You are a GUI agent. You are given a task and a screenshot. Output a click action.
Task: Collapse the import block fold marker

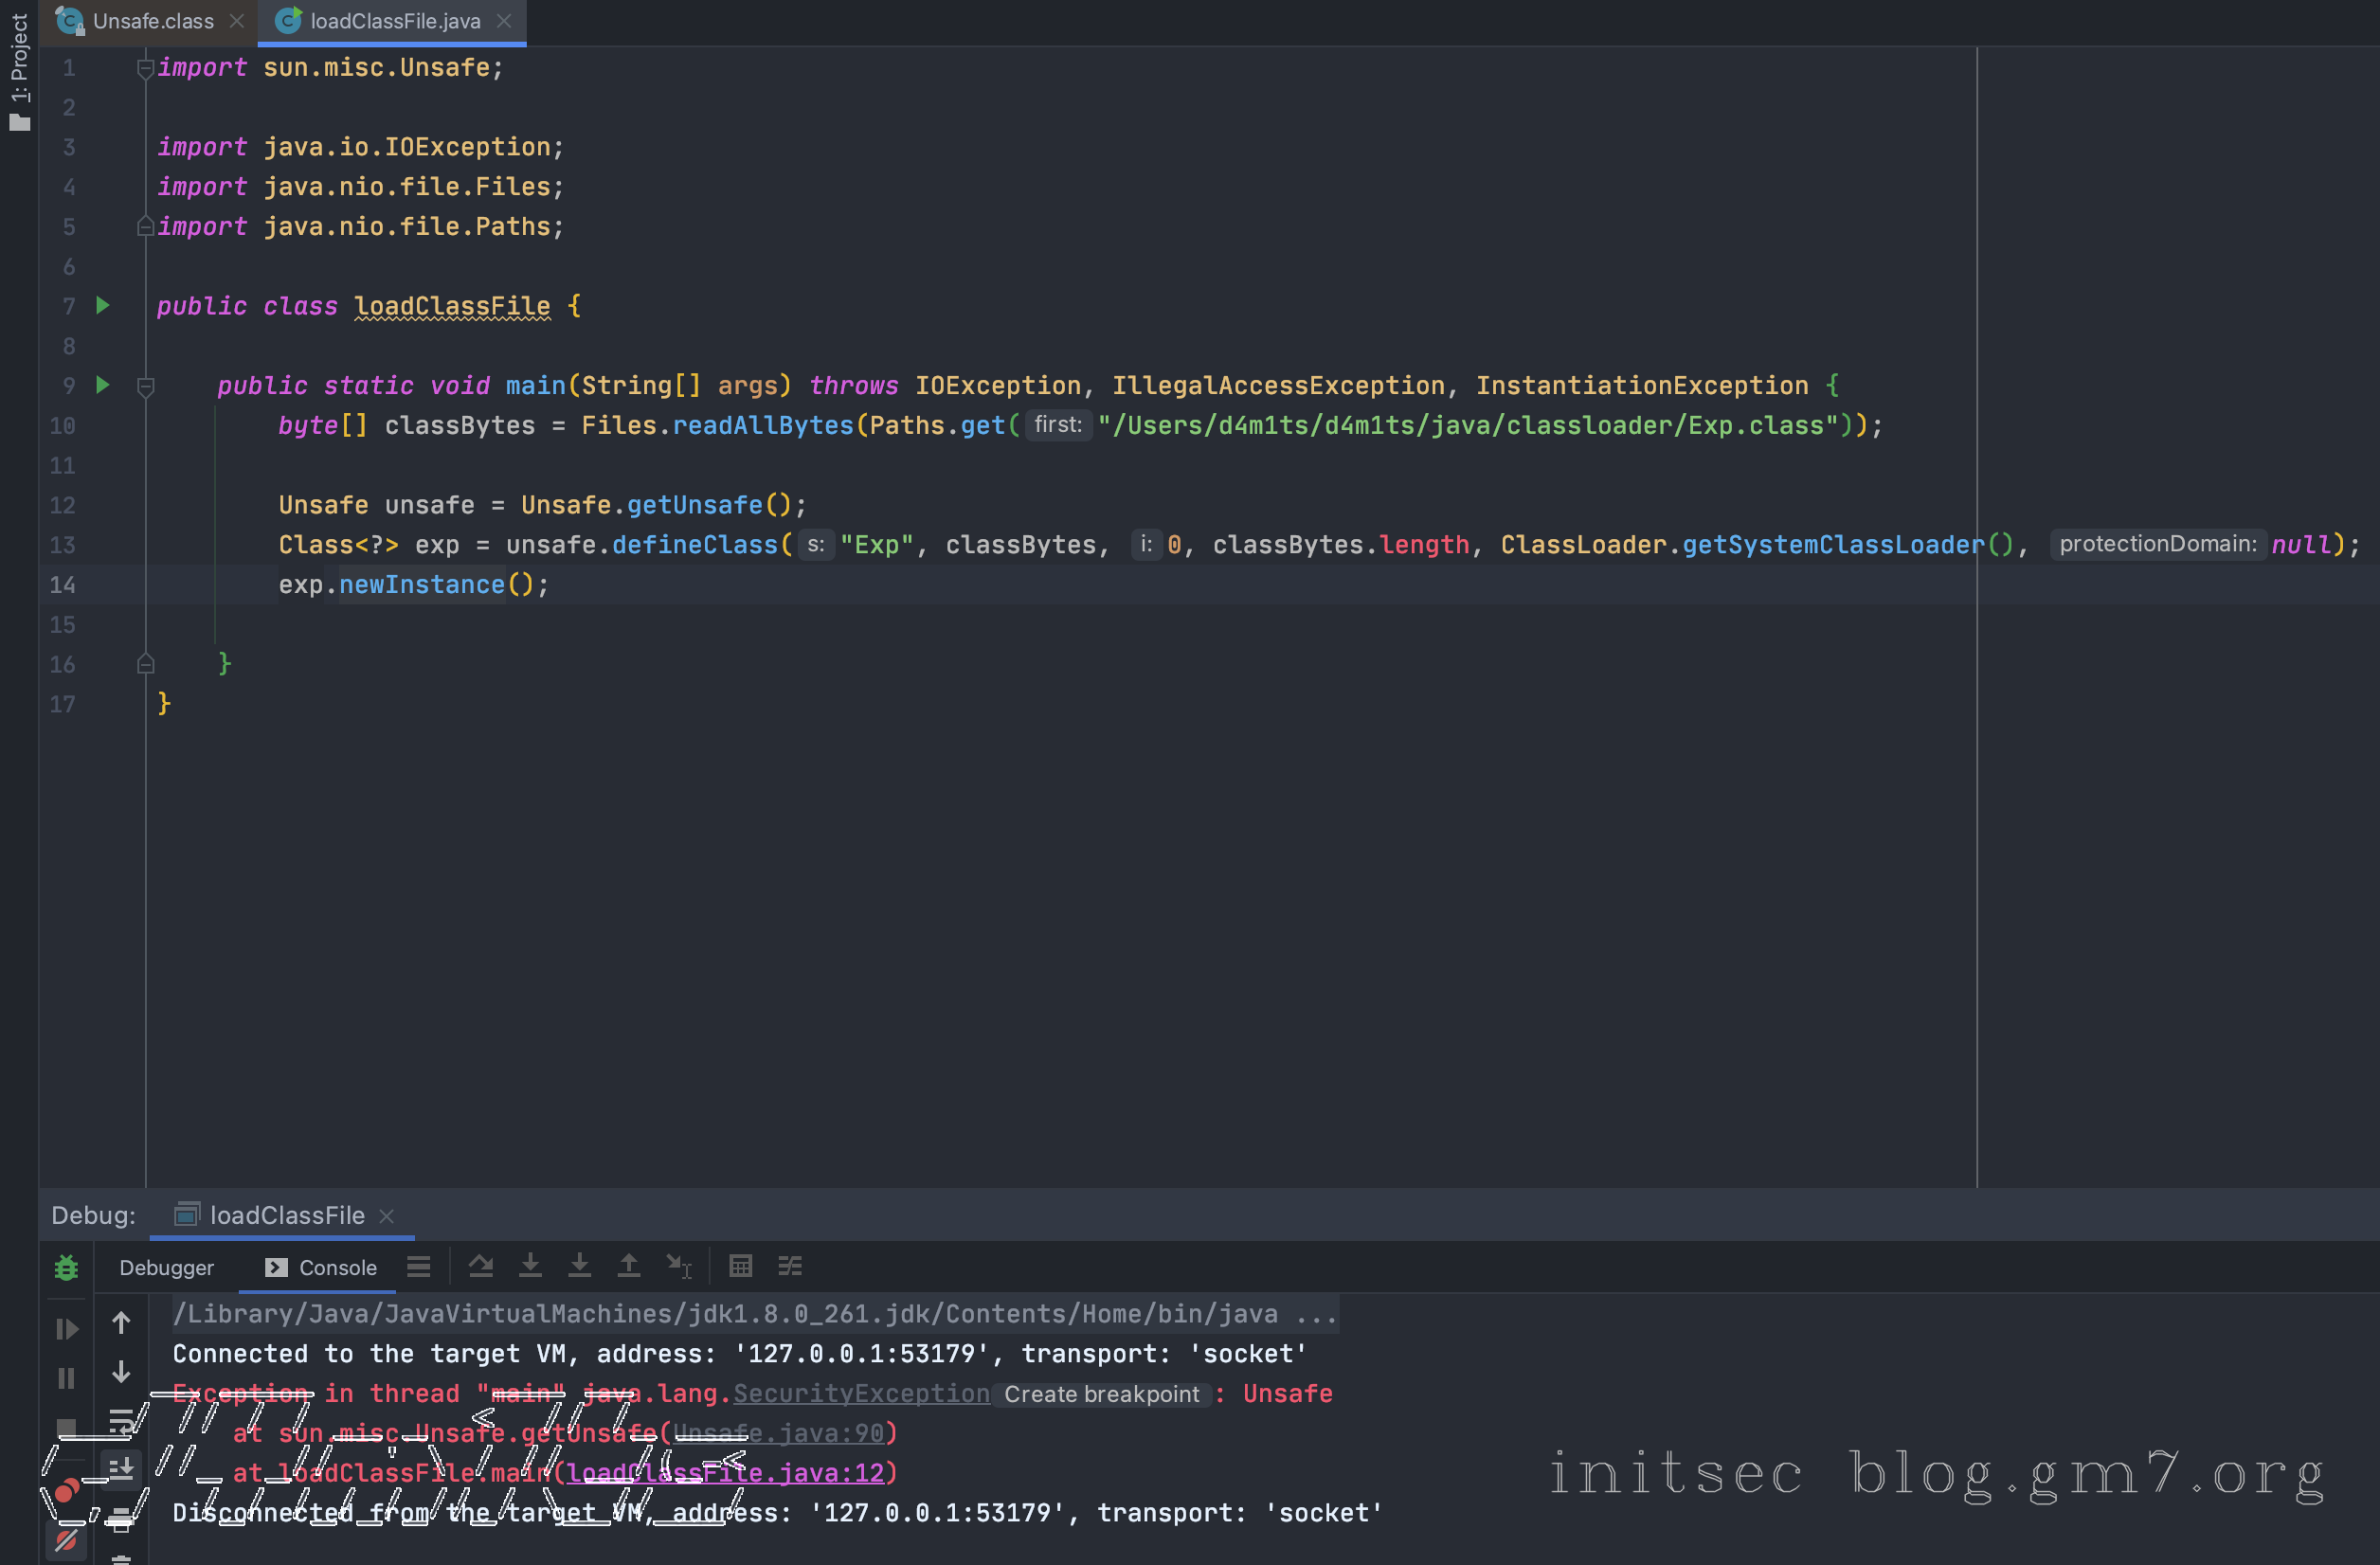coord(145,68)
